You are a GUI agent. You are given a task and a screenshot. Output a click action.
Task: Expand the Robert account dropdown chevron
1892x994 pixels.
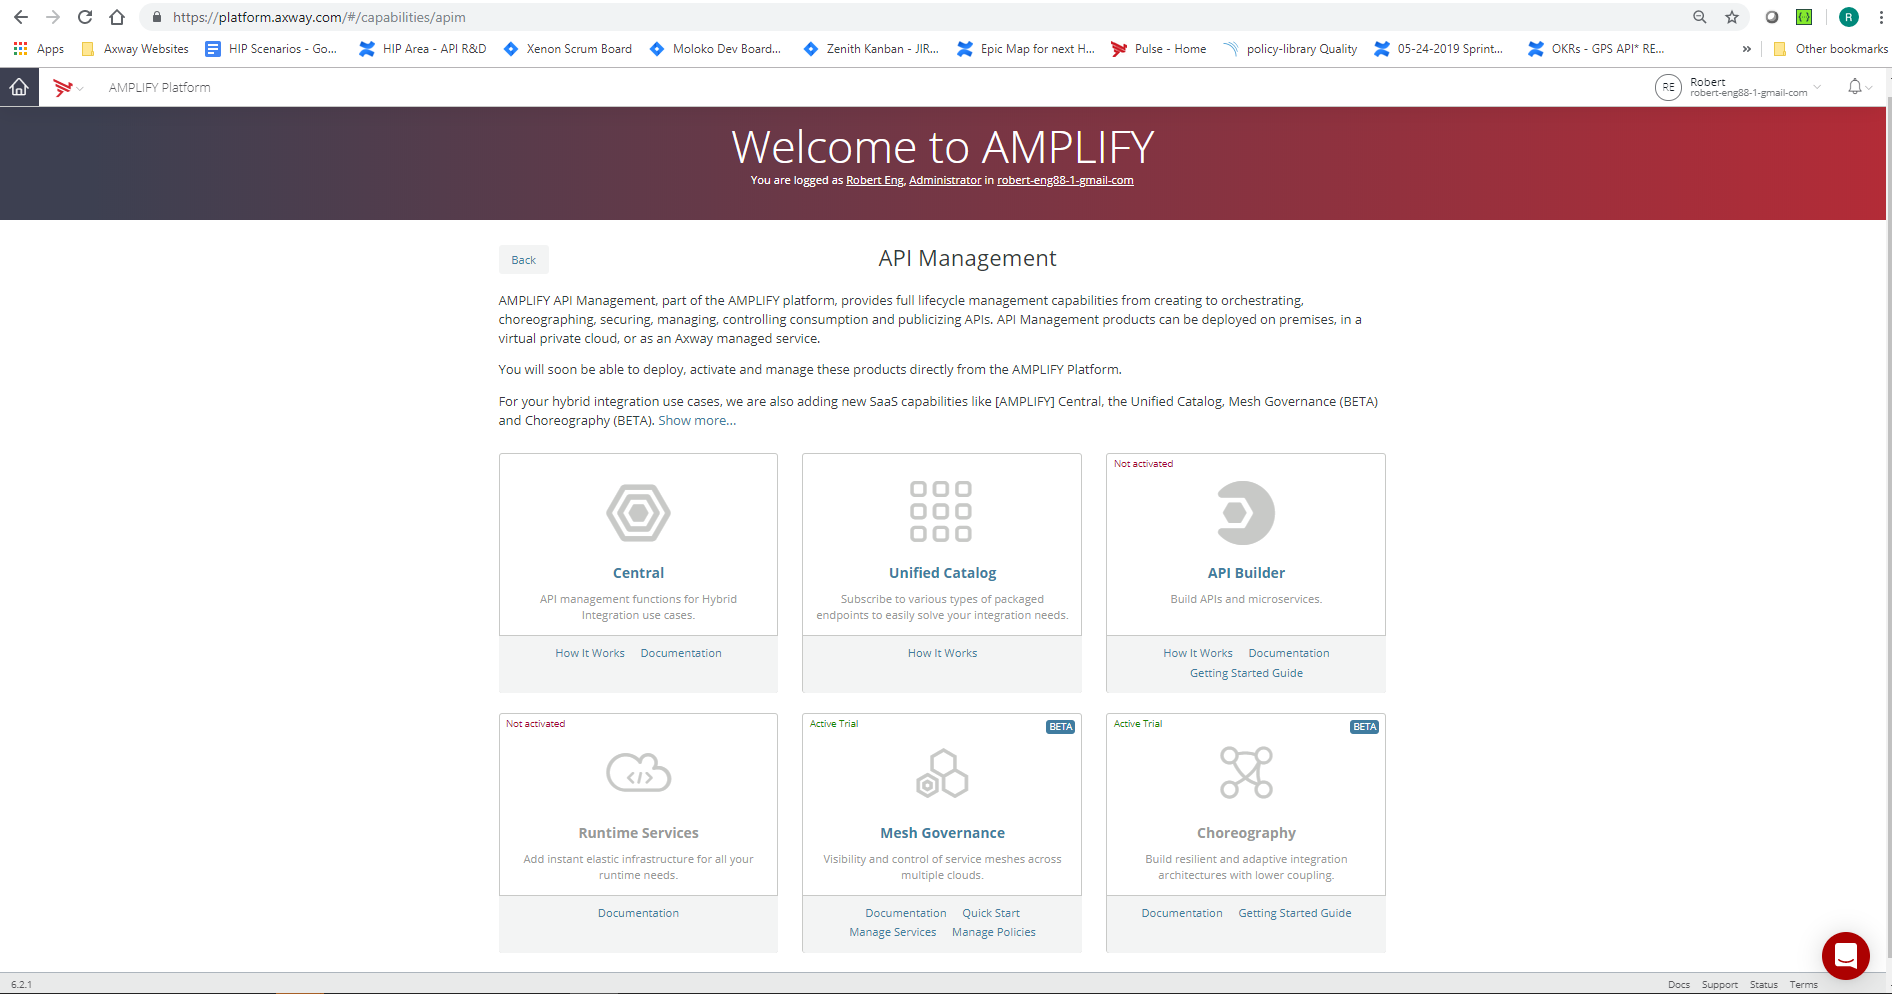(x=1817, y=87)
